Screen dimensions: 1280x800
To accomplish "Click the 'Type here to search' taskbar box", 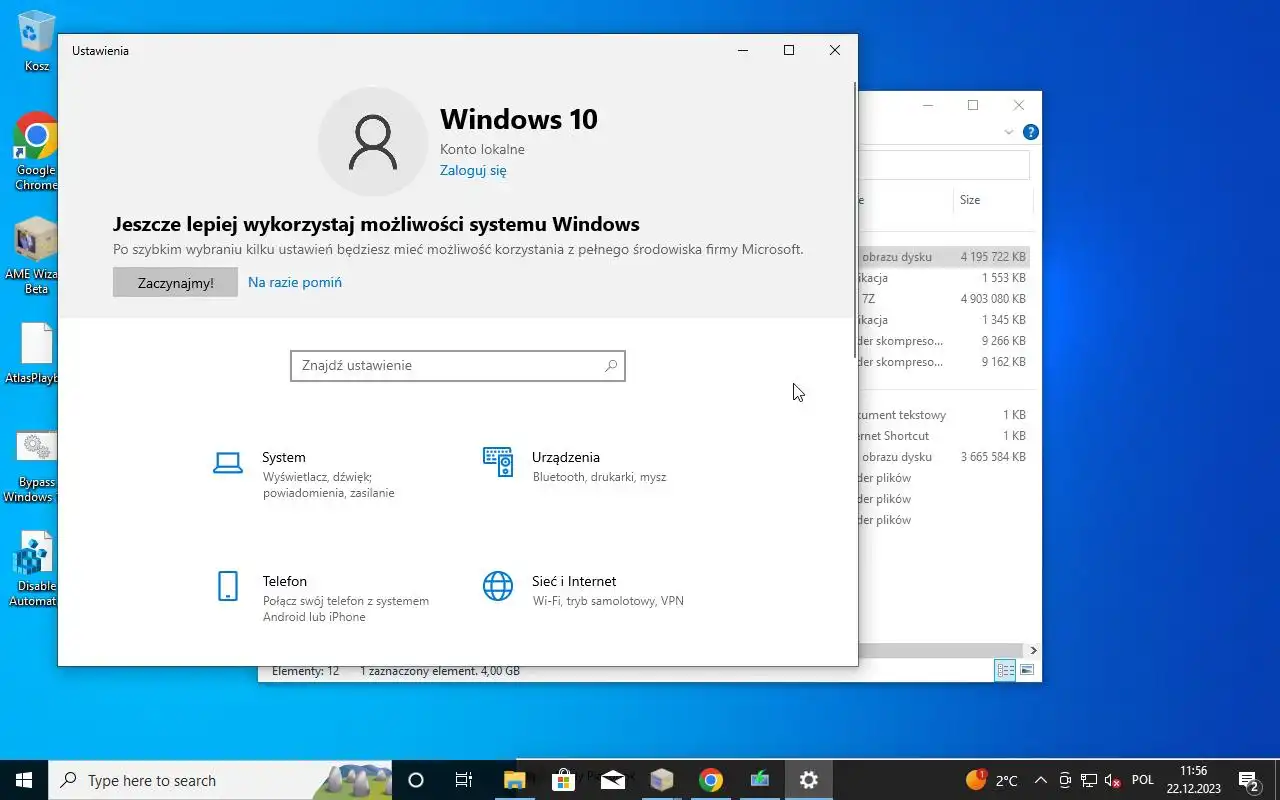I will 220,780.
